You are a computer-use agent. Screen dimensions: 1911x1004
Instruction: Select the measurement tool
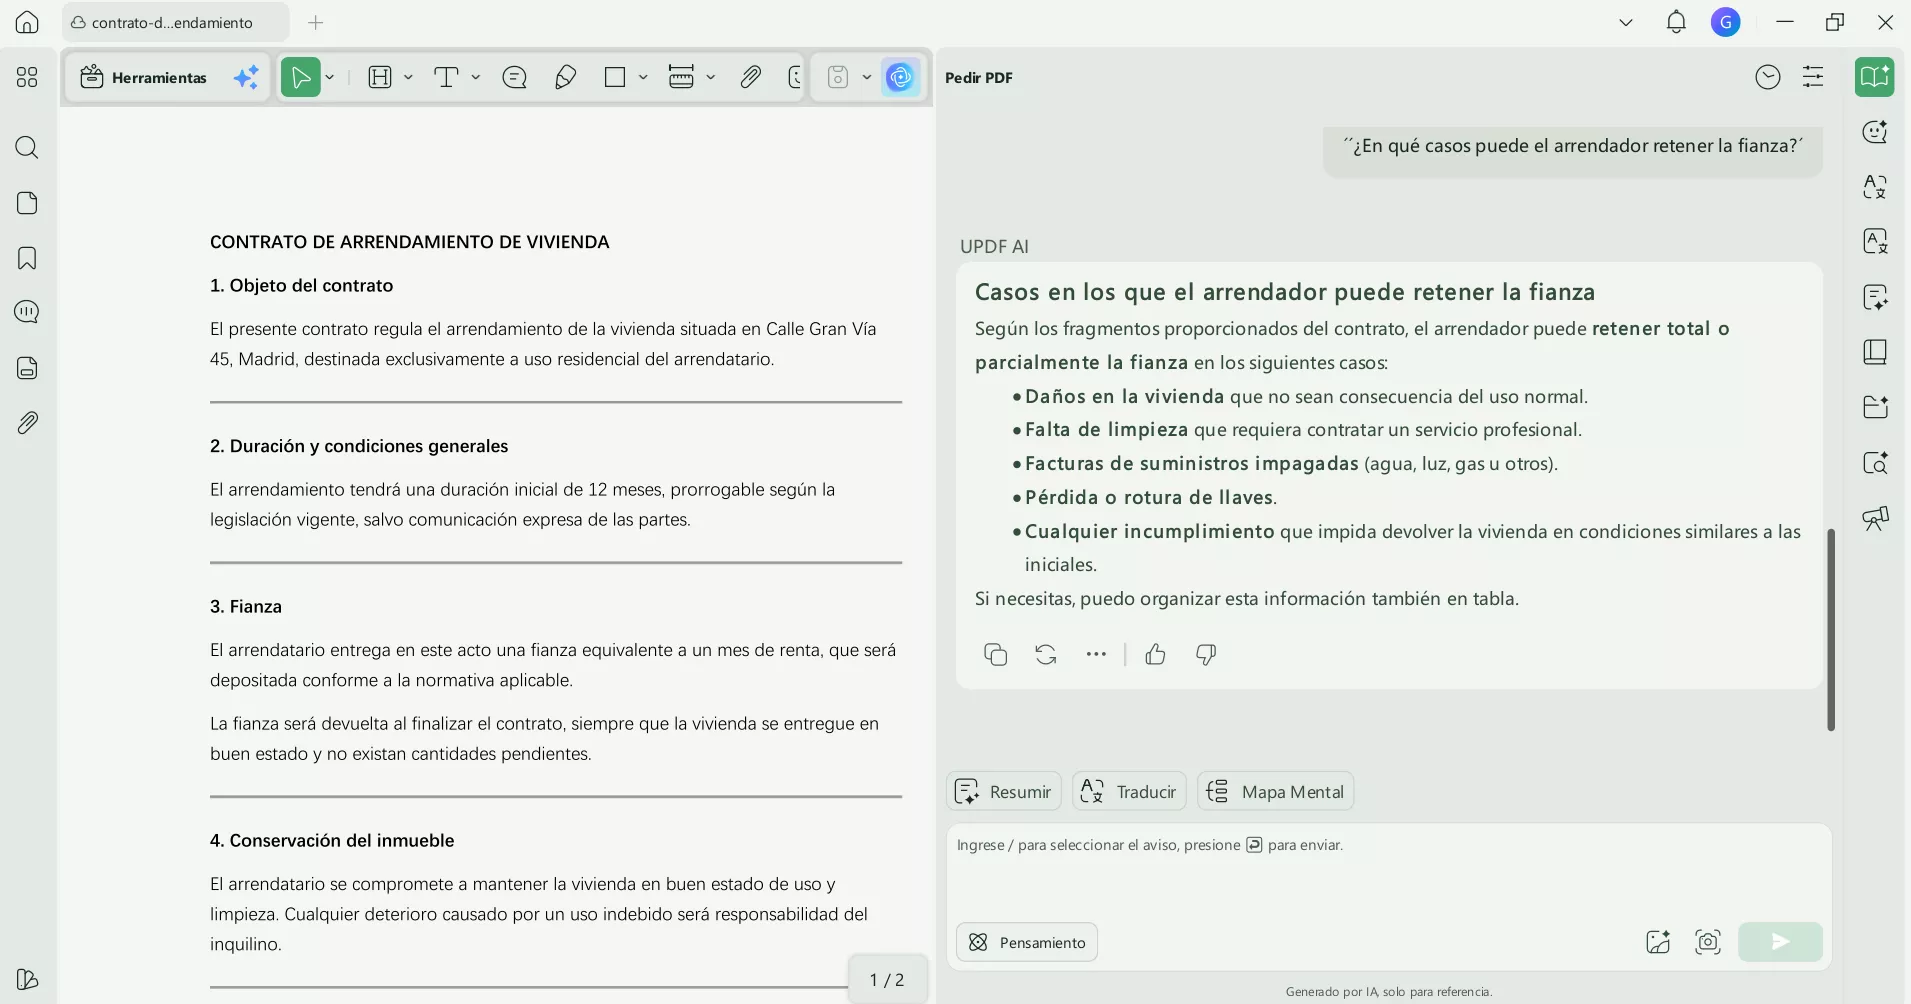682,77
